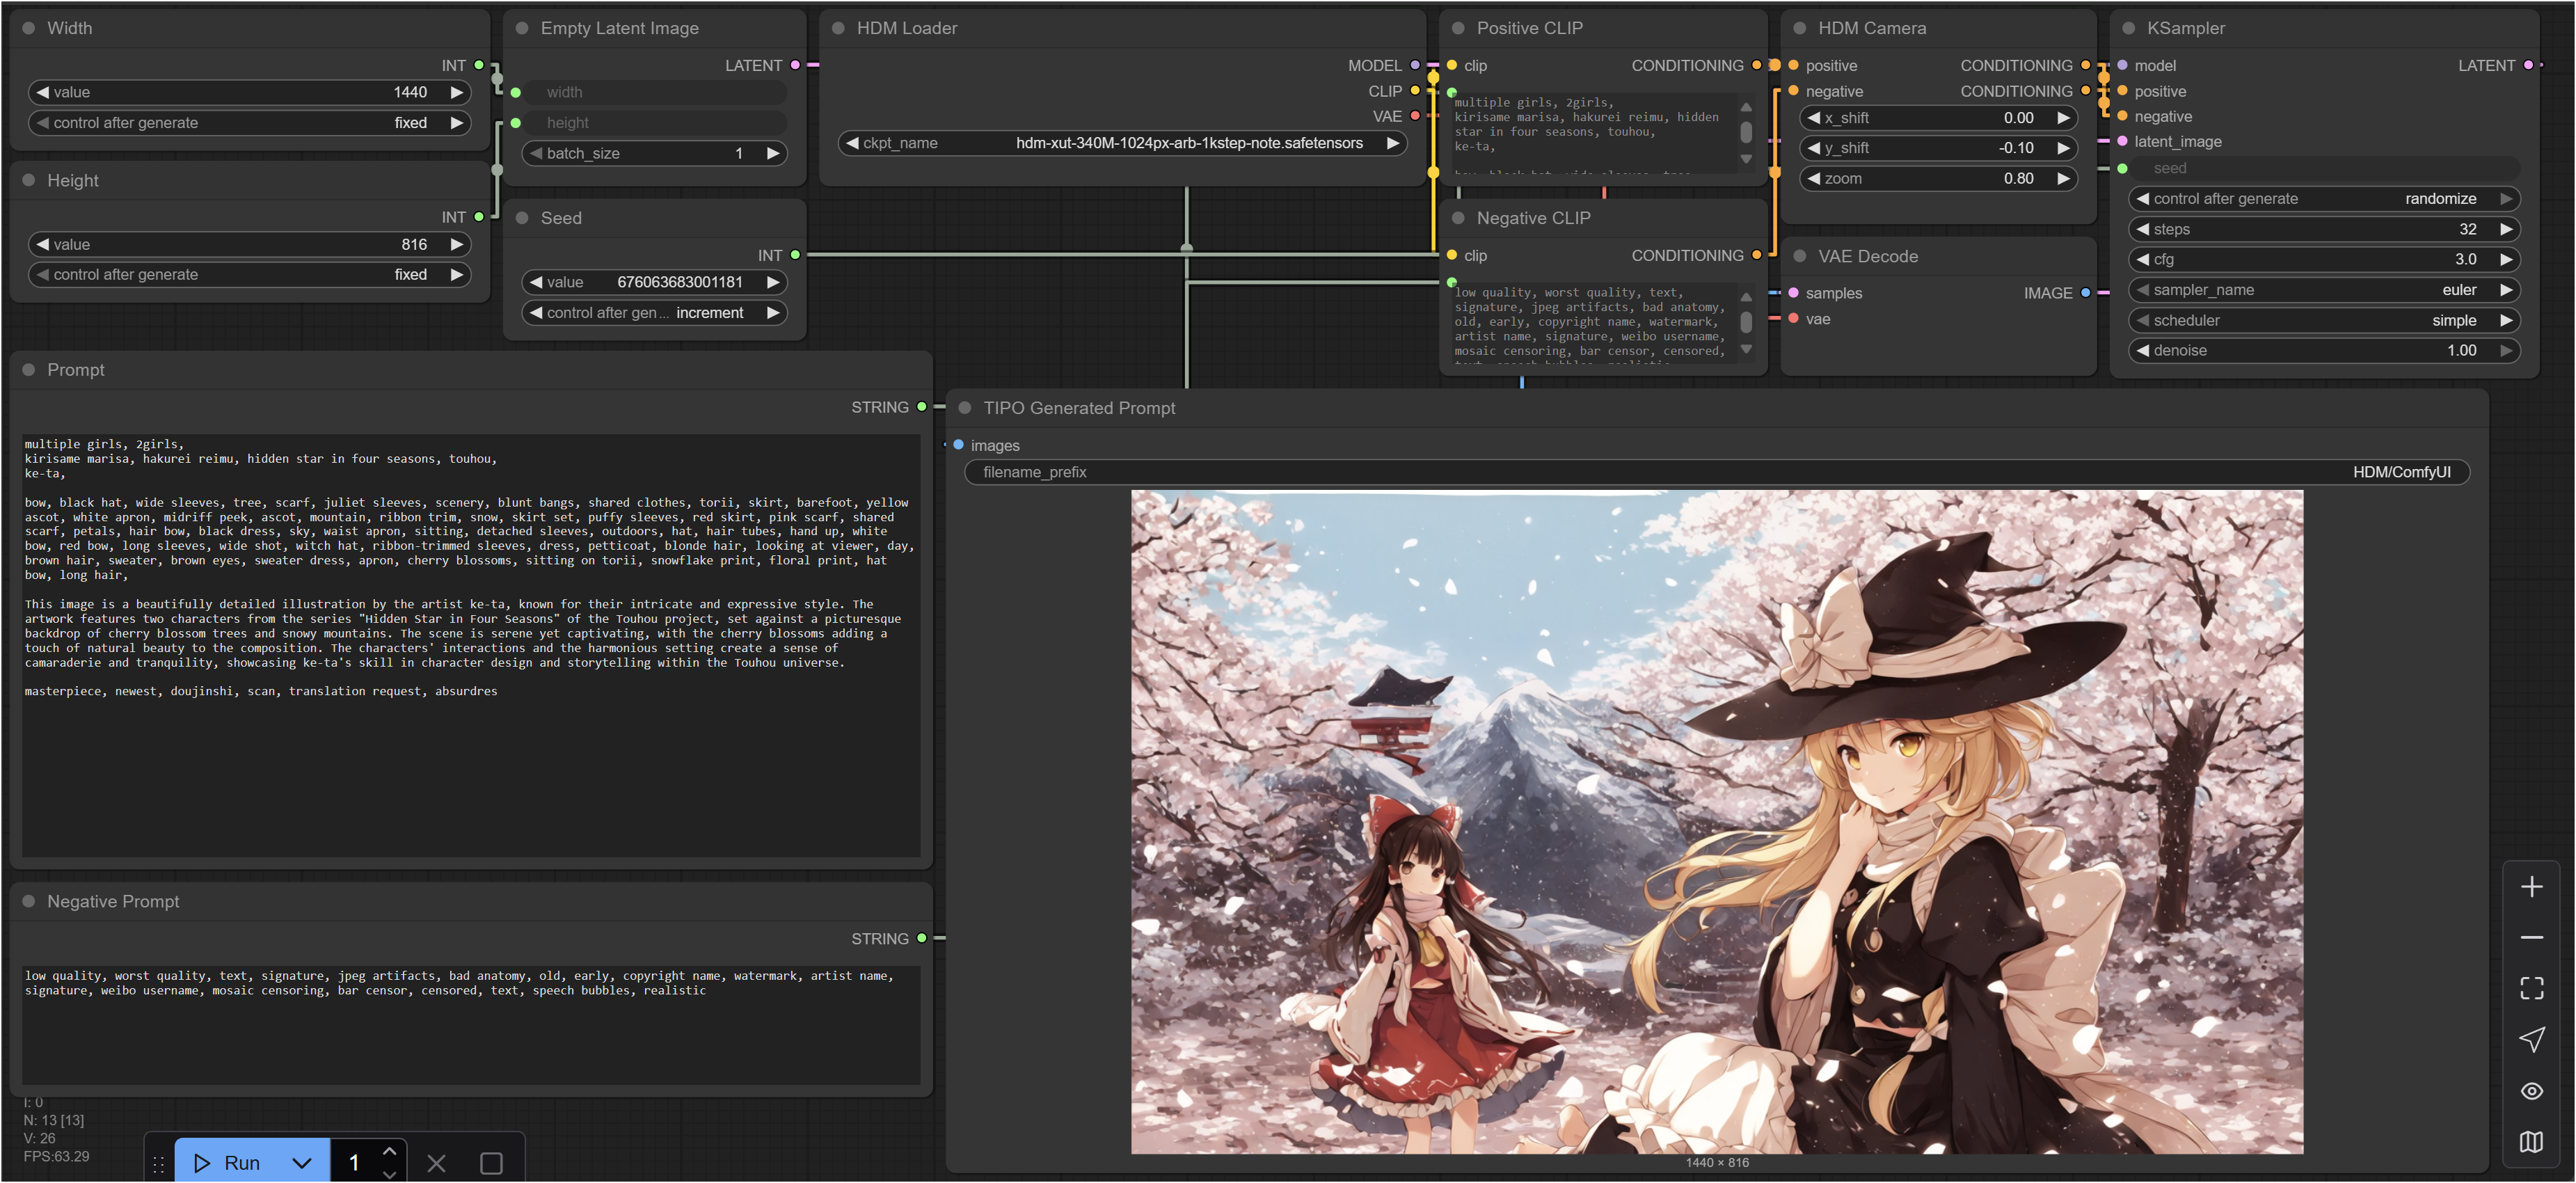Open Seed node's control after generate increment option
2576x1183 pixels.
coord(654,313)
